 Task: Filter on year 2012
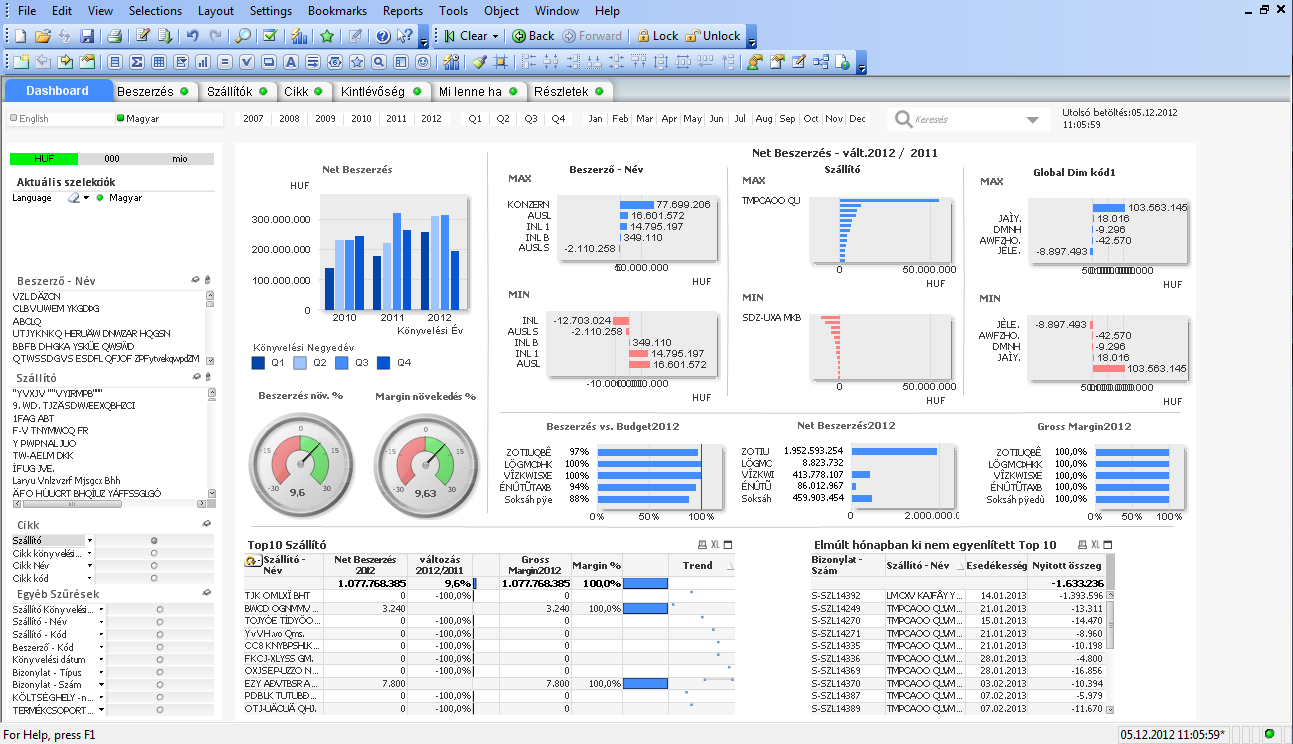pyautogui.click(x=431, y=118)
